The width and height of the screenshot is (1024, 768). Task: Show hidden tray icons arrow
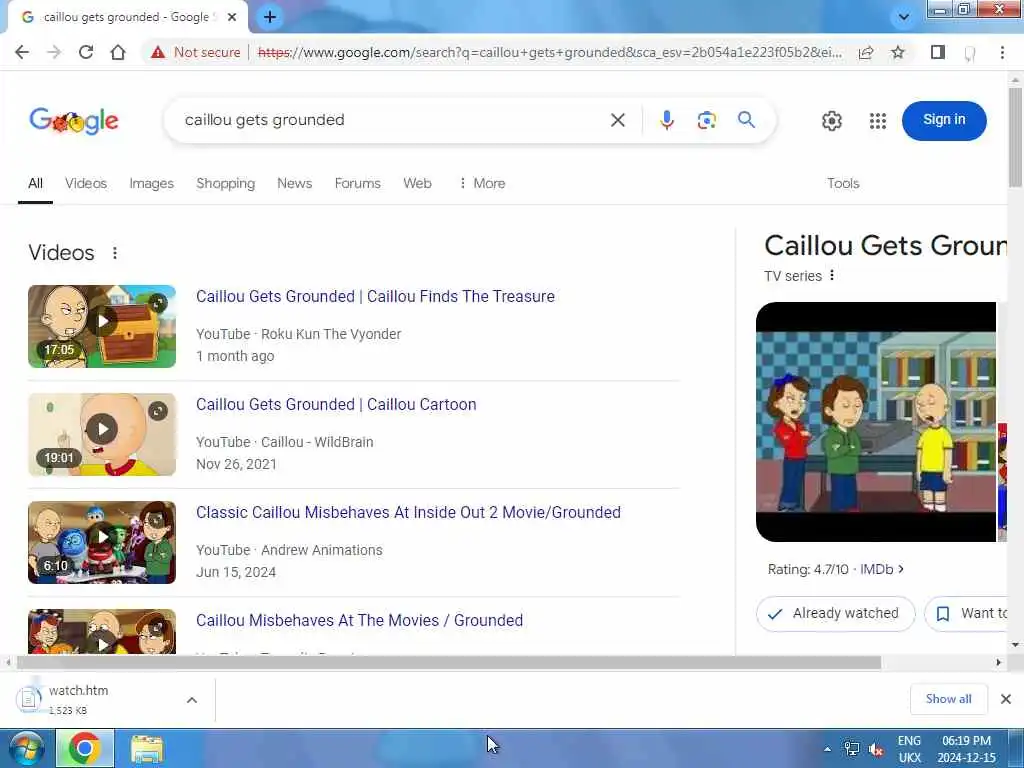(x=827, y=749)
